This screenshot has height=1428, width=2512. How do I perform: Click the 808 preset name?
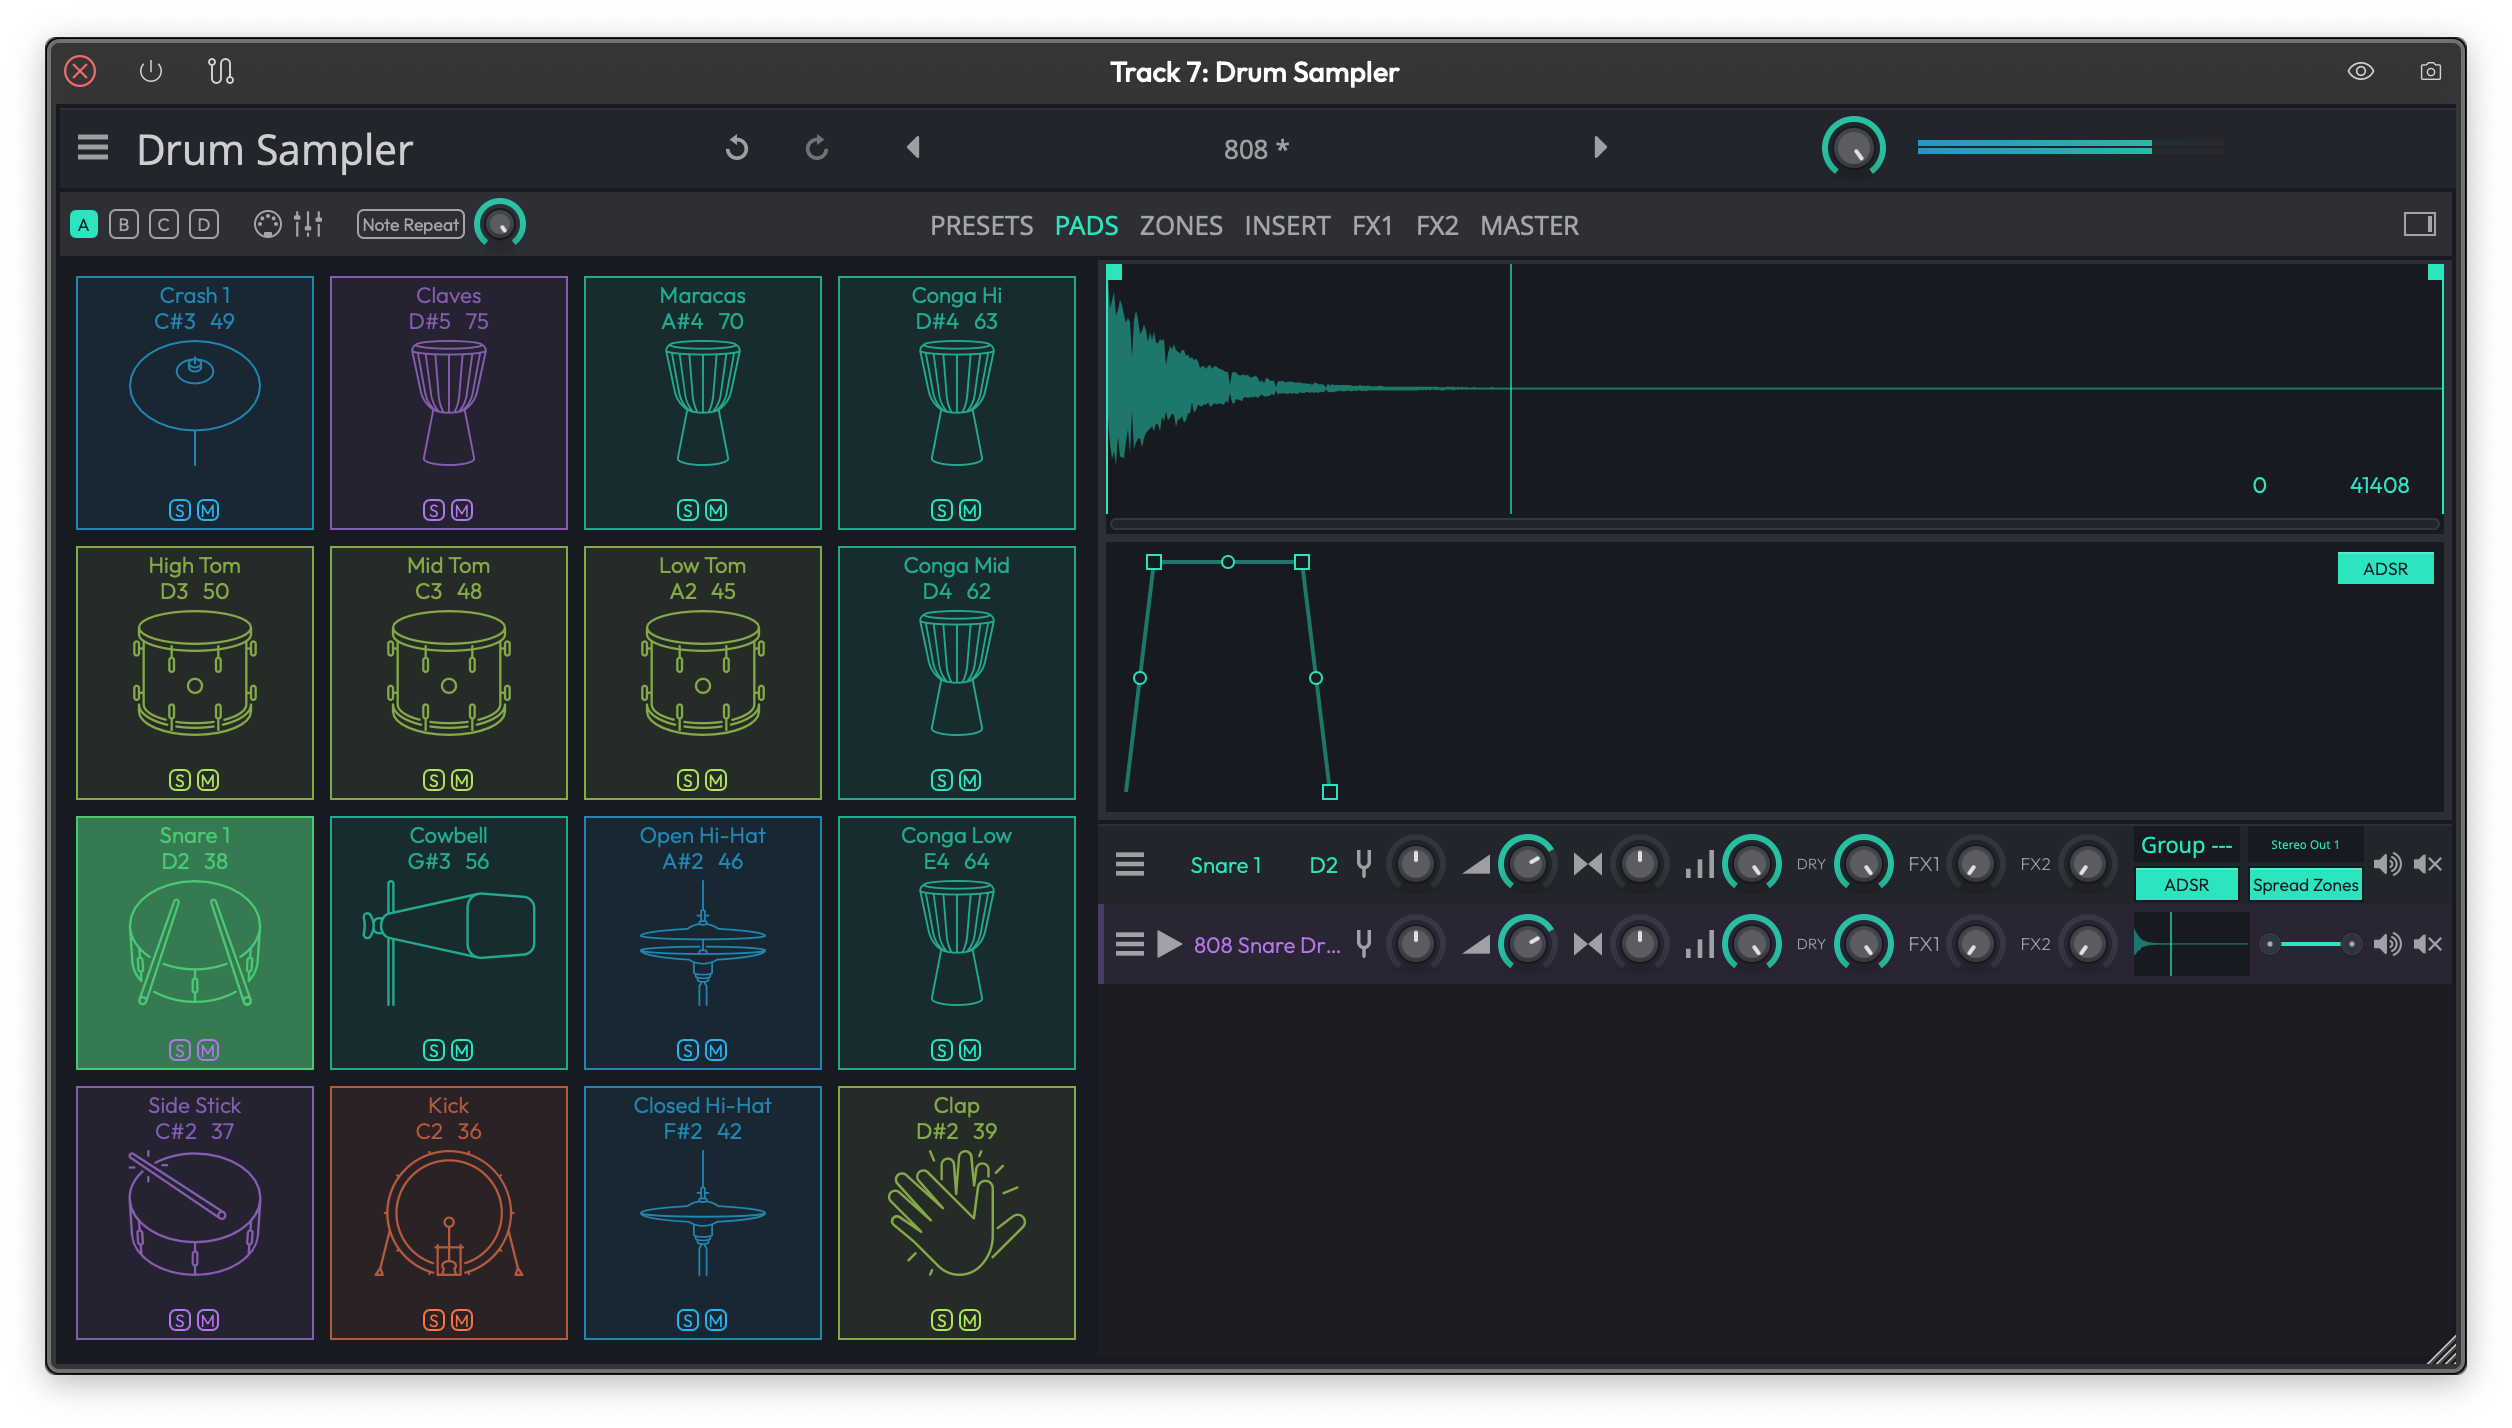tap(1256, 148)
